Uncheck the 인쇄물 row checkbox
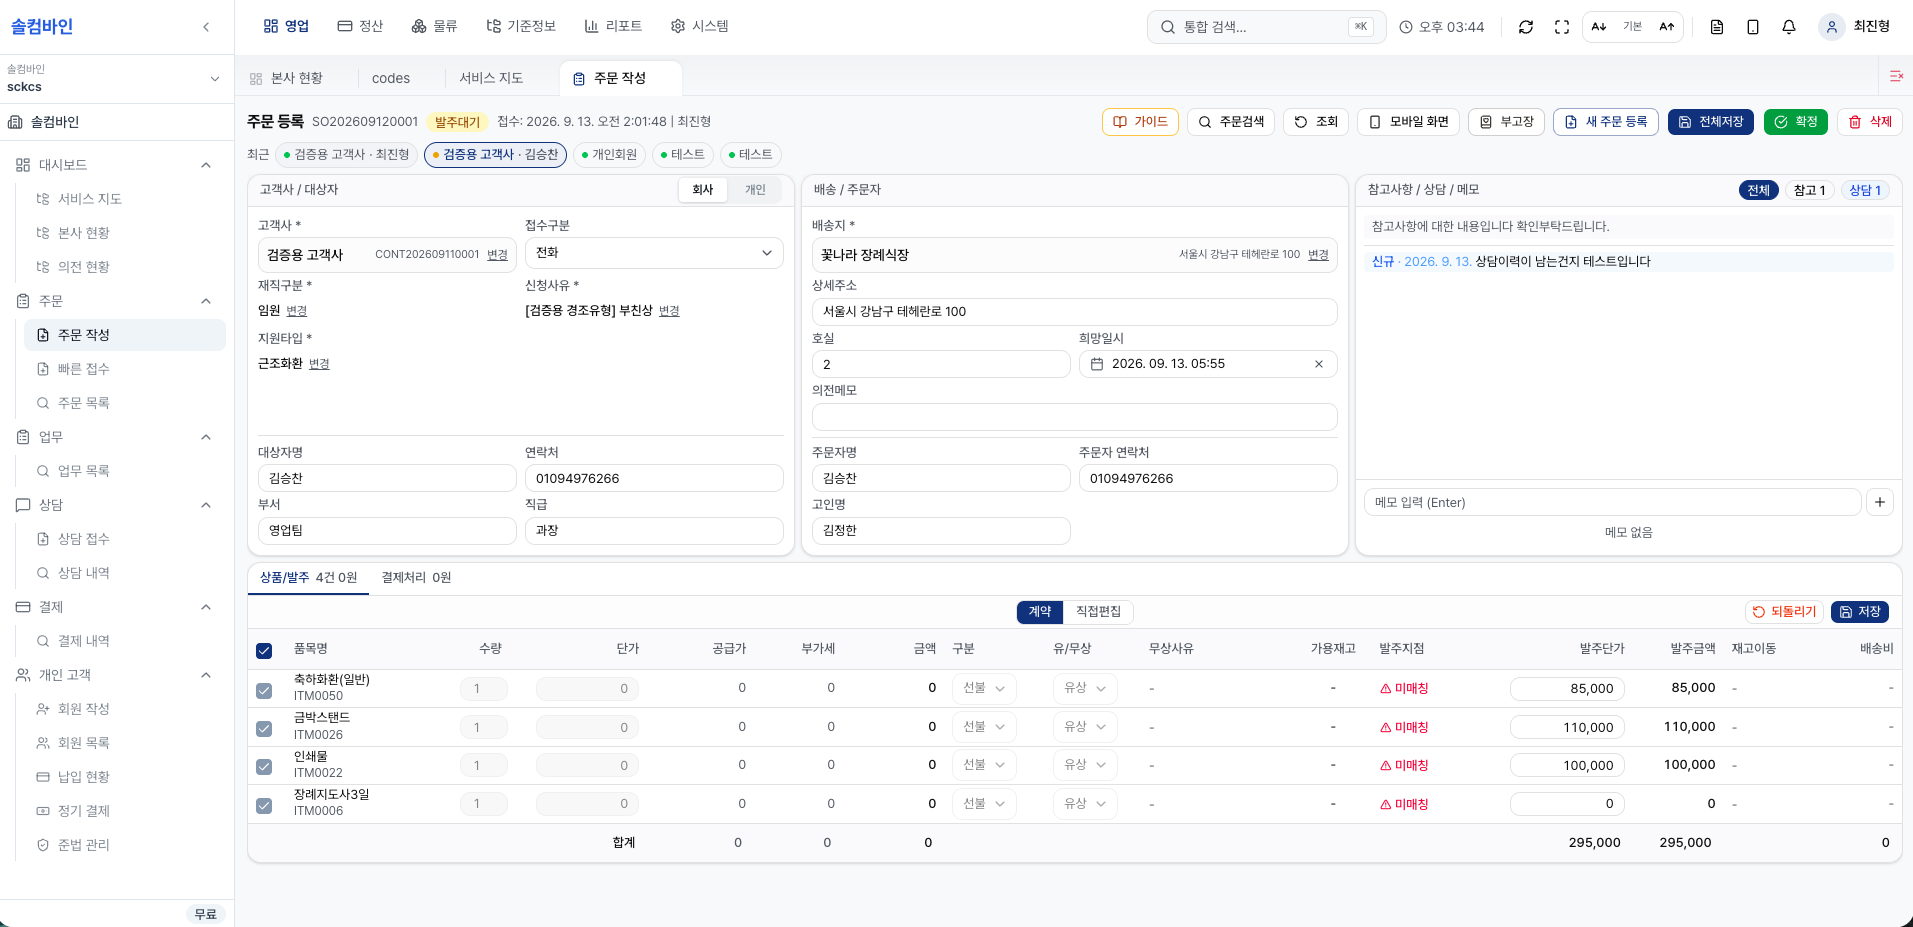 tap(264, 766)
